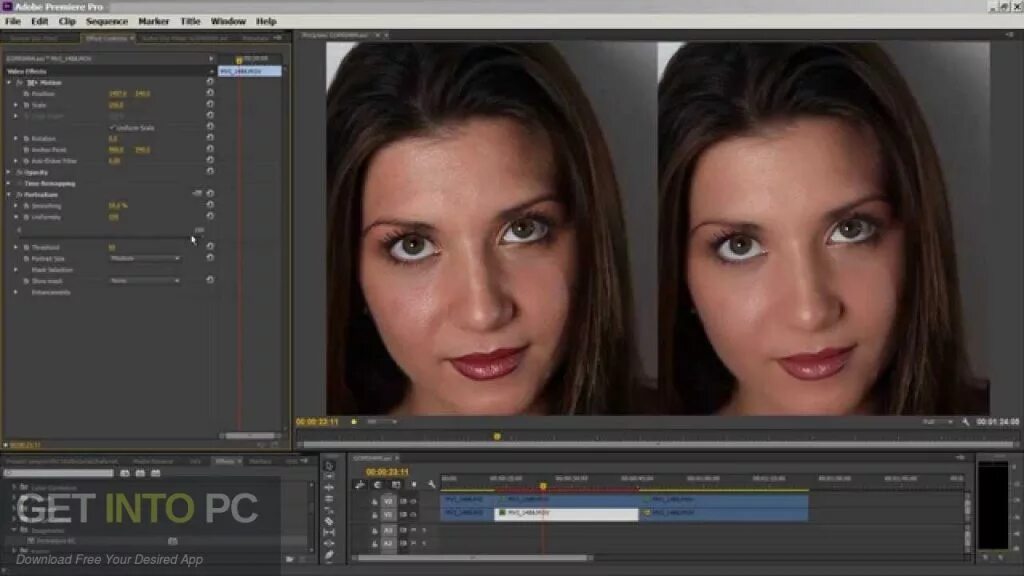1024x576 pixels.
Task: Click the V2 track target label
Action: [389, 502]
